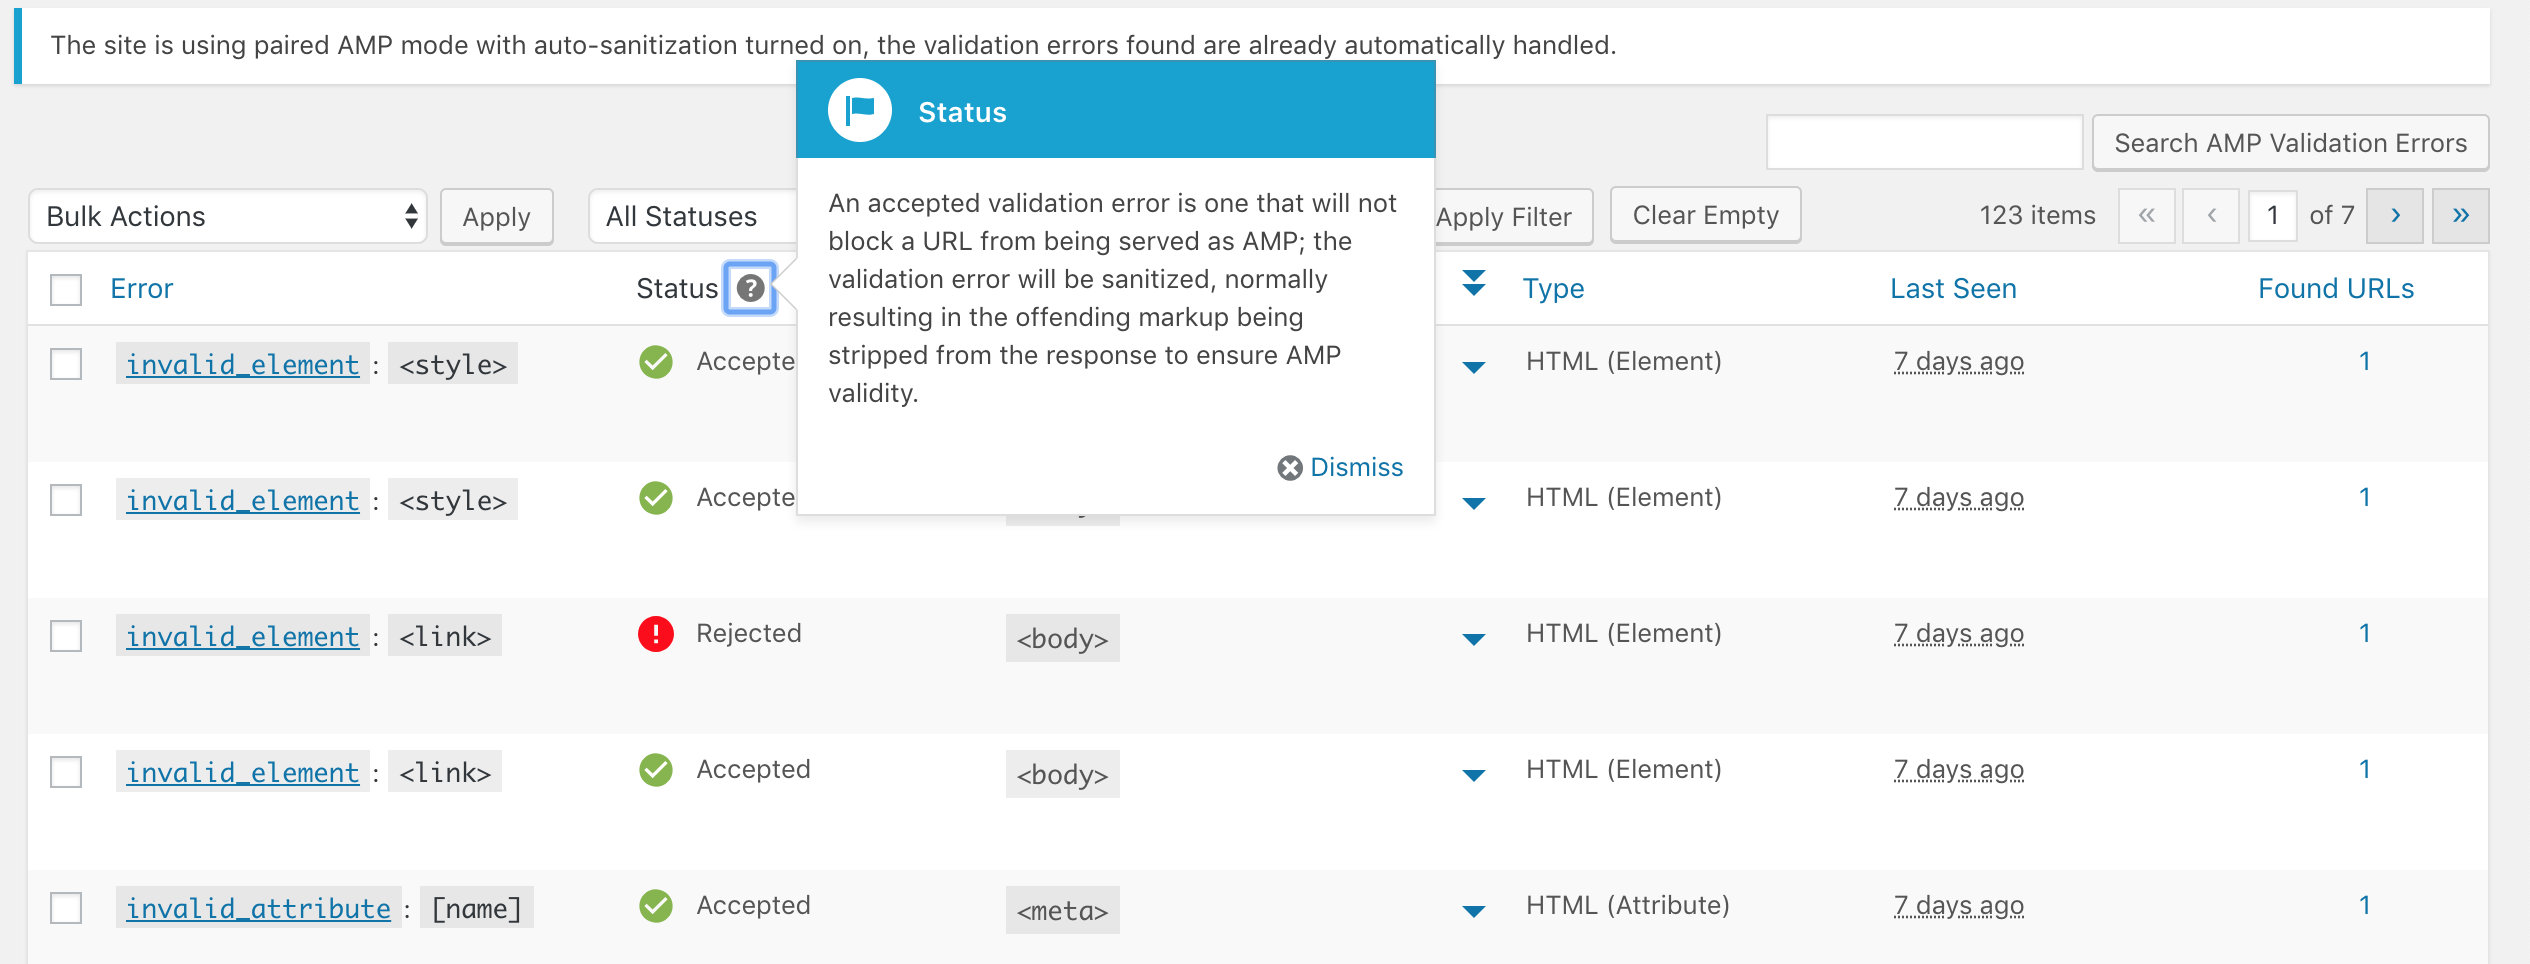Open second invalid_element style error link
Viewport: 2530px width, 964px height.
point(242,500)
